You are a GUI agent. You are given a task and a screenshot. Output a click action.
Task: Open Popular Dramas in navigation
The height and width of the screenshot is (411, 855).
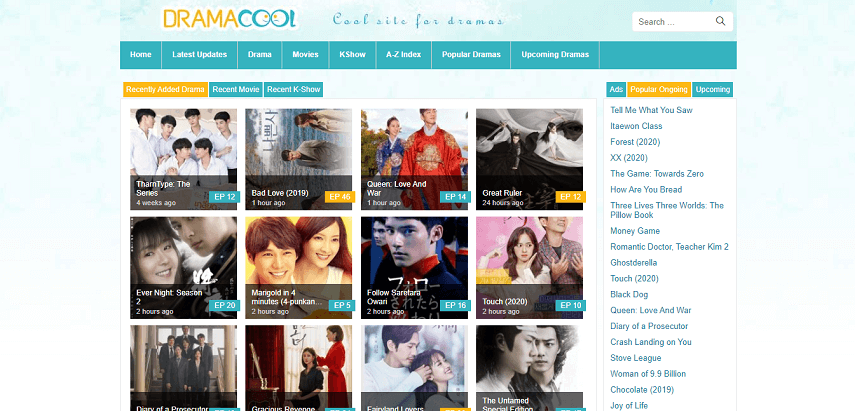click(x=471, y=55)
